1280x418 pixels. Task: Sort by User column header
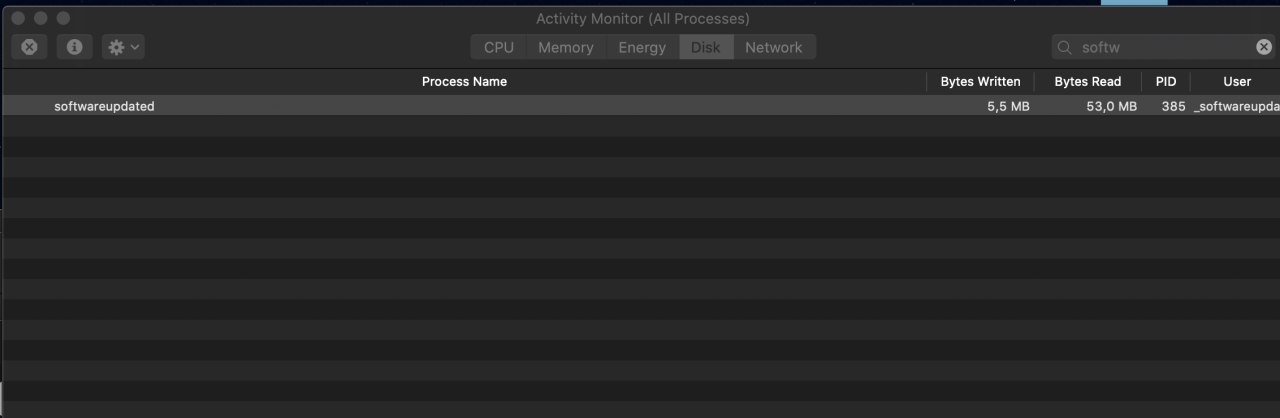1236,81
